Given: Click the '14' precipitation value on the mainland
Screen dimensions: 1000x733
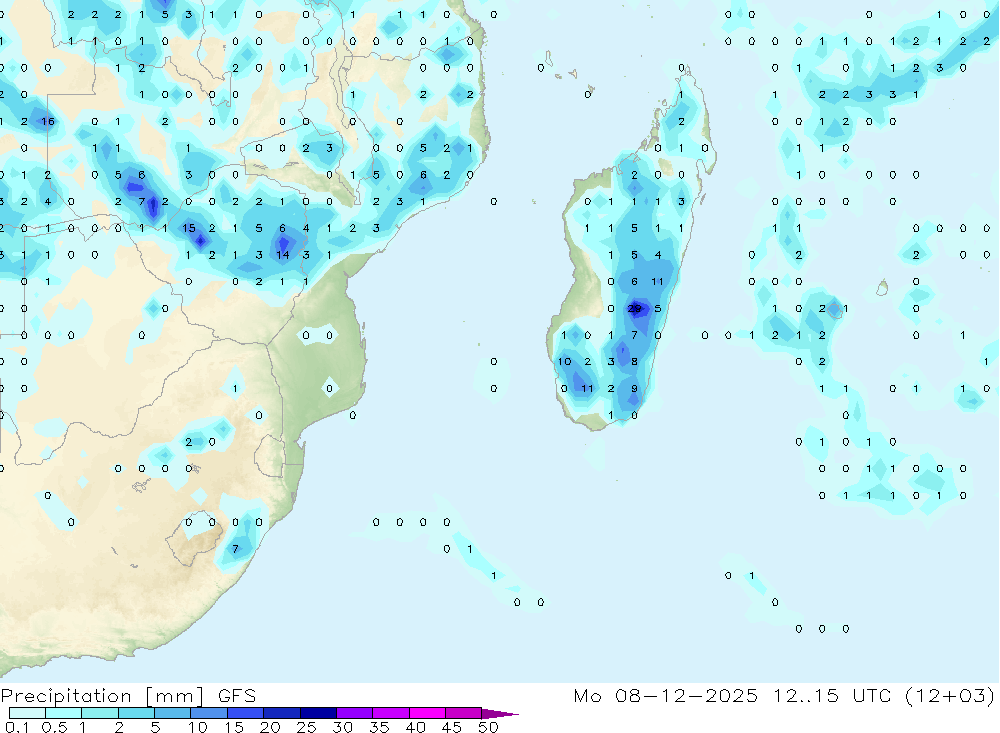Looking at the screenshot, I should click(x=283, y=255).
